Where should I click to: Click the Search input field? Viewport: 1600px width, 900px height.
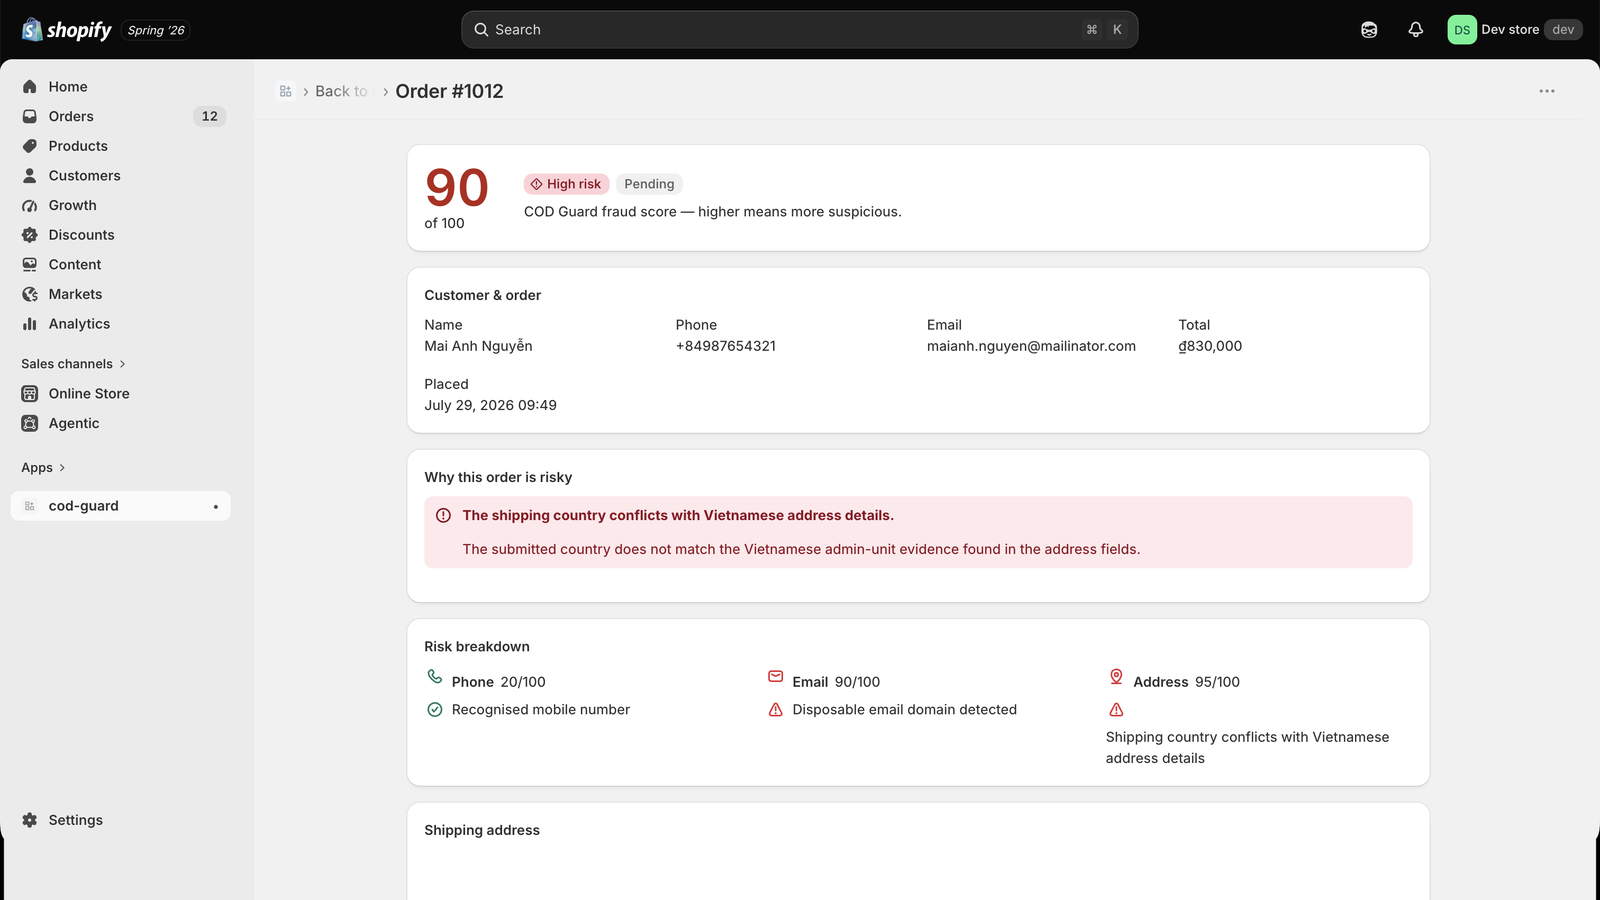pos(800,30)
